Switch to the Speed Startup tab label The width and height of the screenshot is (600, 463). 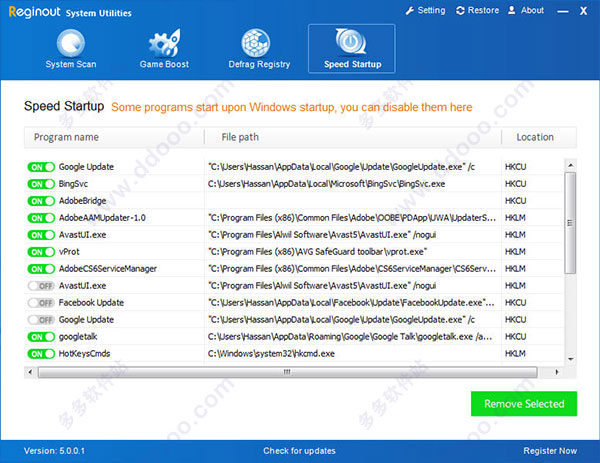[x=352, y=64]
